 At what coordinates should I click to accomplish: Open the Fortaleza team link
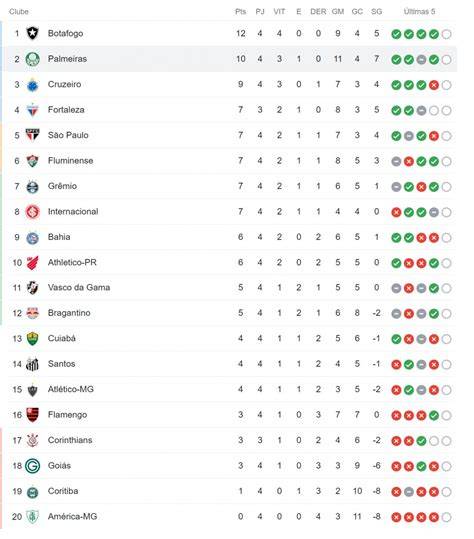66,110
